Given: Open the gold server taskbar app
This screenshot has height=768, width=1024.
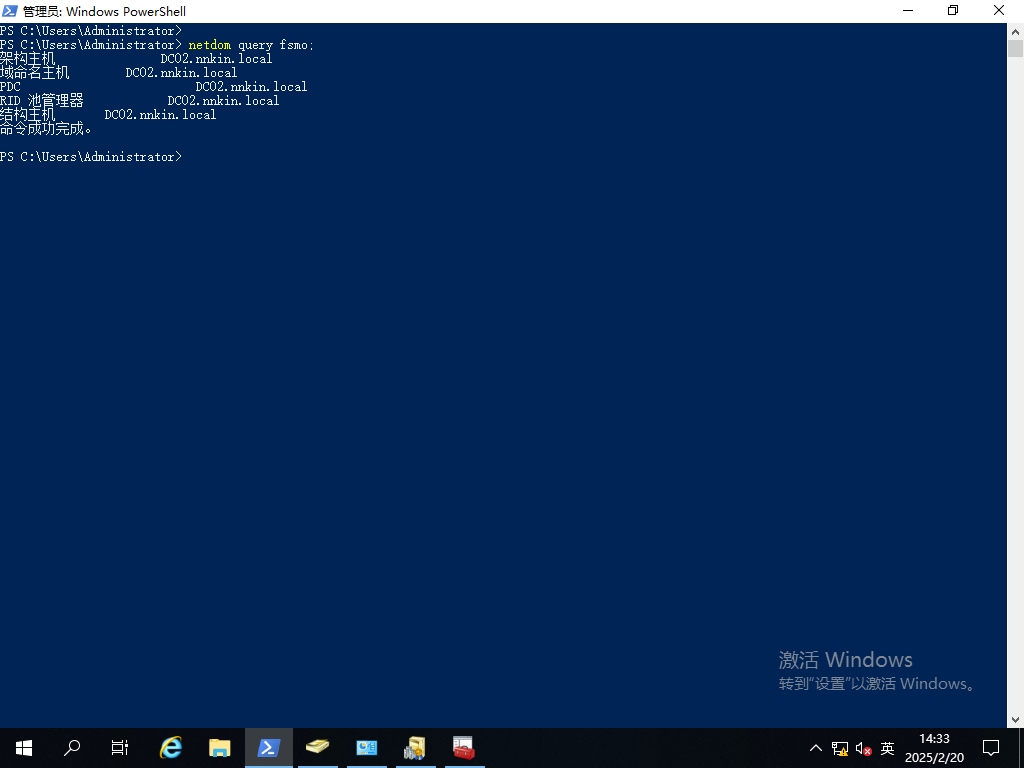Looking at the screenshot, I should click(414, 747).
